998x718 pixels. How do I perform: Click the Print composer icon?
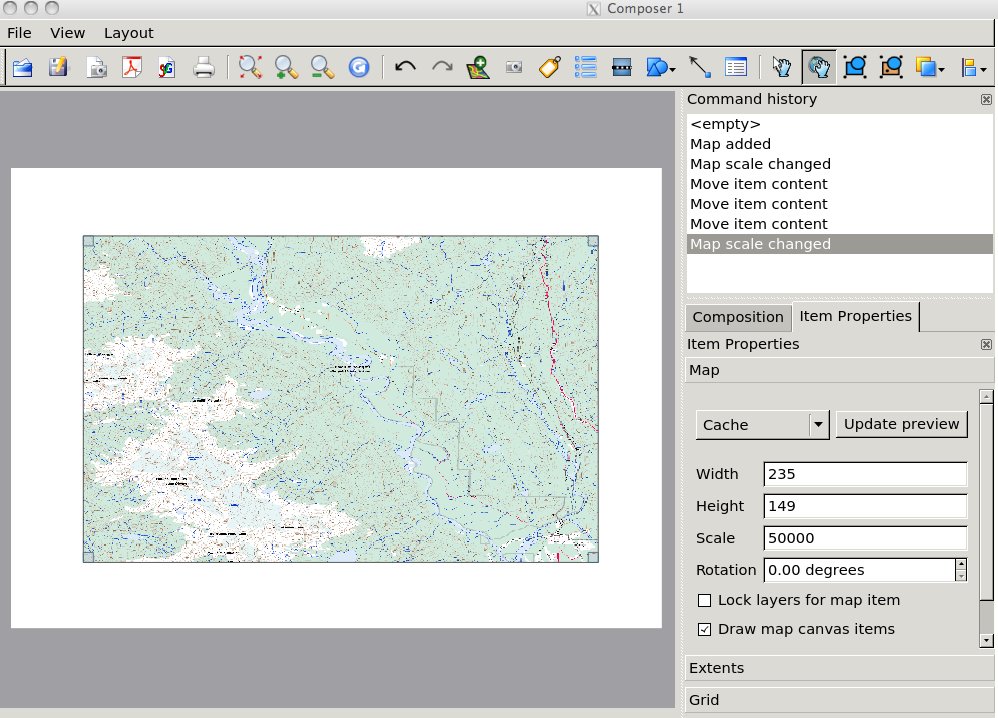[204, 67]
